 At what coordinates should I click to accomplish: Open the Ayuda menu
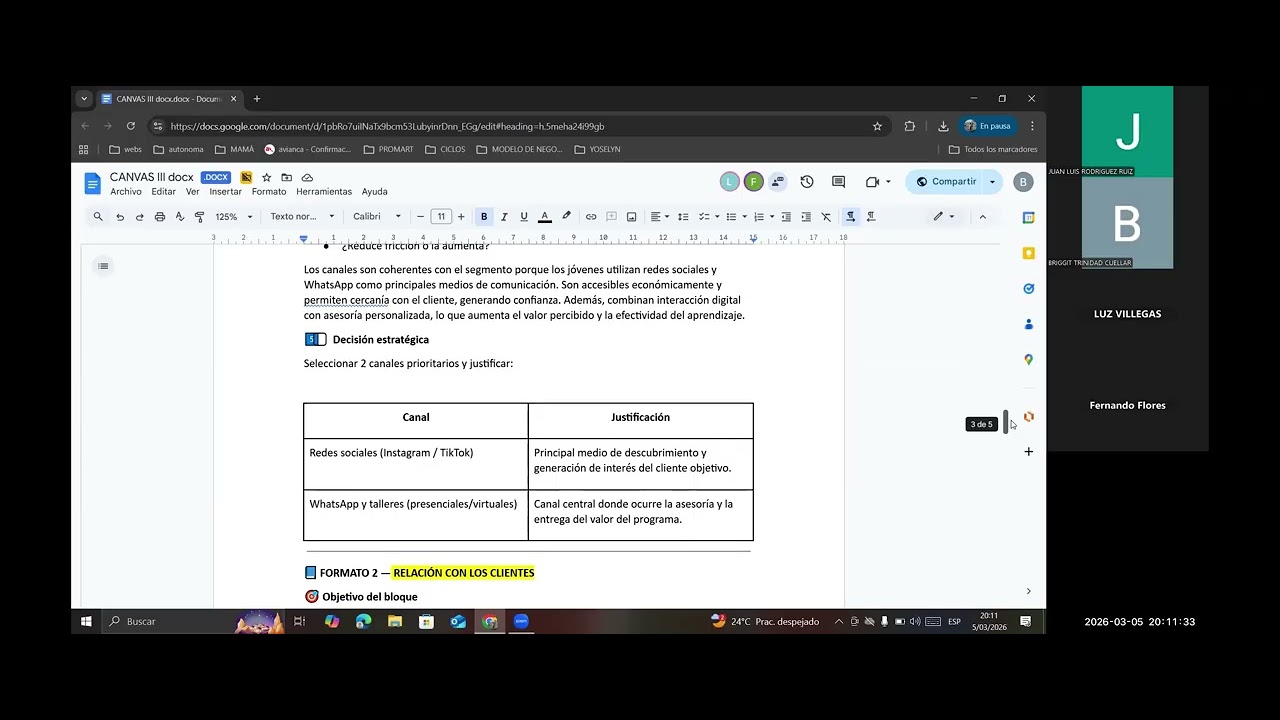click(375, 192)
